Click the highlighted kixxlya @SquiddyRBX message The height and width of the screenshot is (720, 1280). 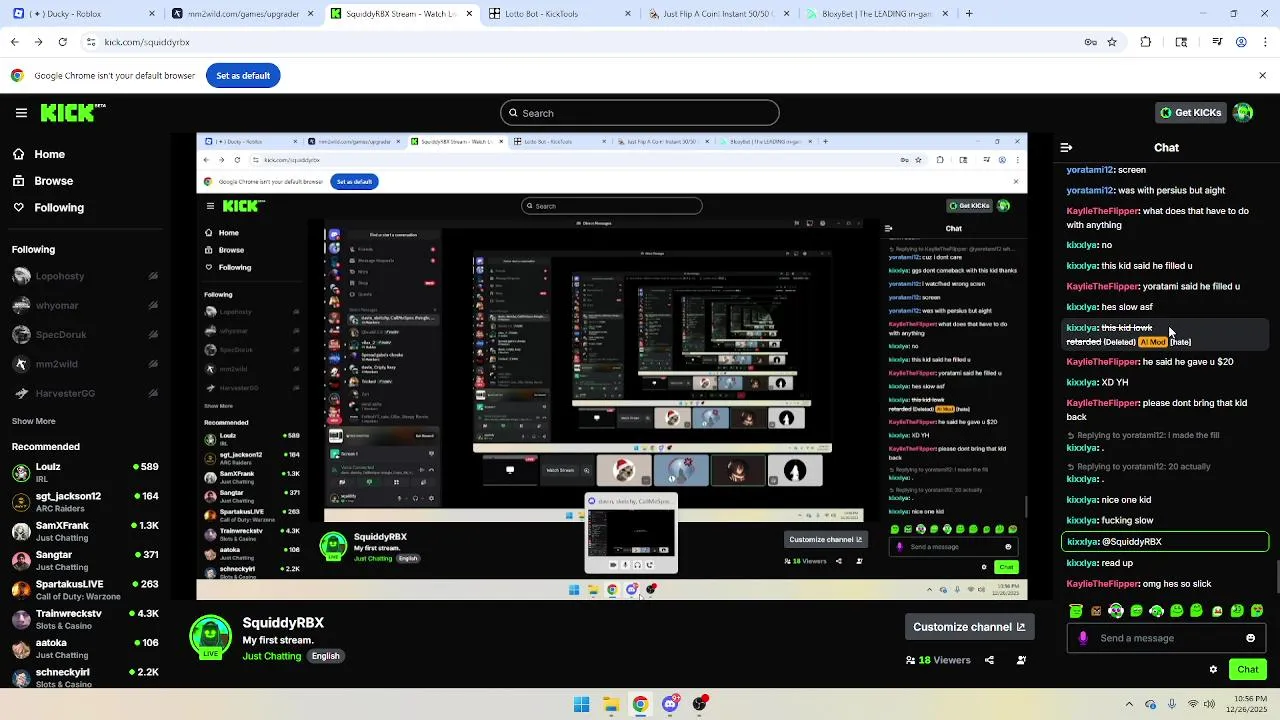tap(1165, 542)
